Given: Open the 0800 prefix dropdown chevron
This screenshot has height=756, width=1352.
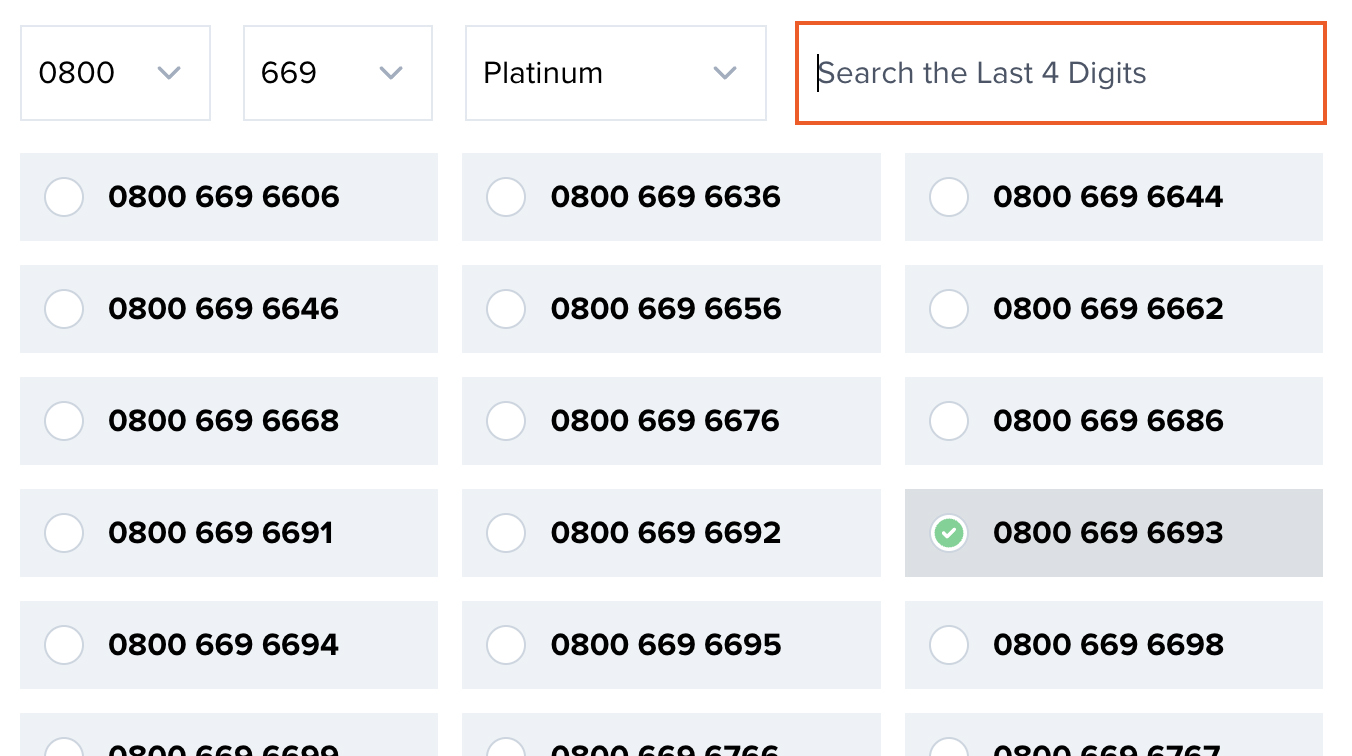Looking at the screenshot, I should (x=169, y=72).
